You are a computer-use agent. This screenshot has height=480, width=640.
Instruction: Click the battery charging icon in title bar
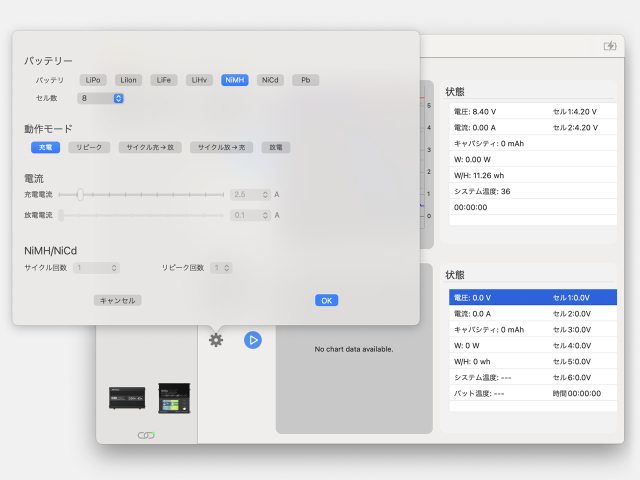tap(610, 46)
